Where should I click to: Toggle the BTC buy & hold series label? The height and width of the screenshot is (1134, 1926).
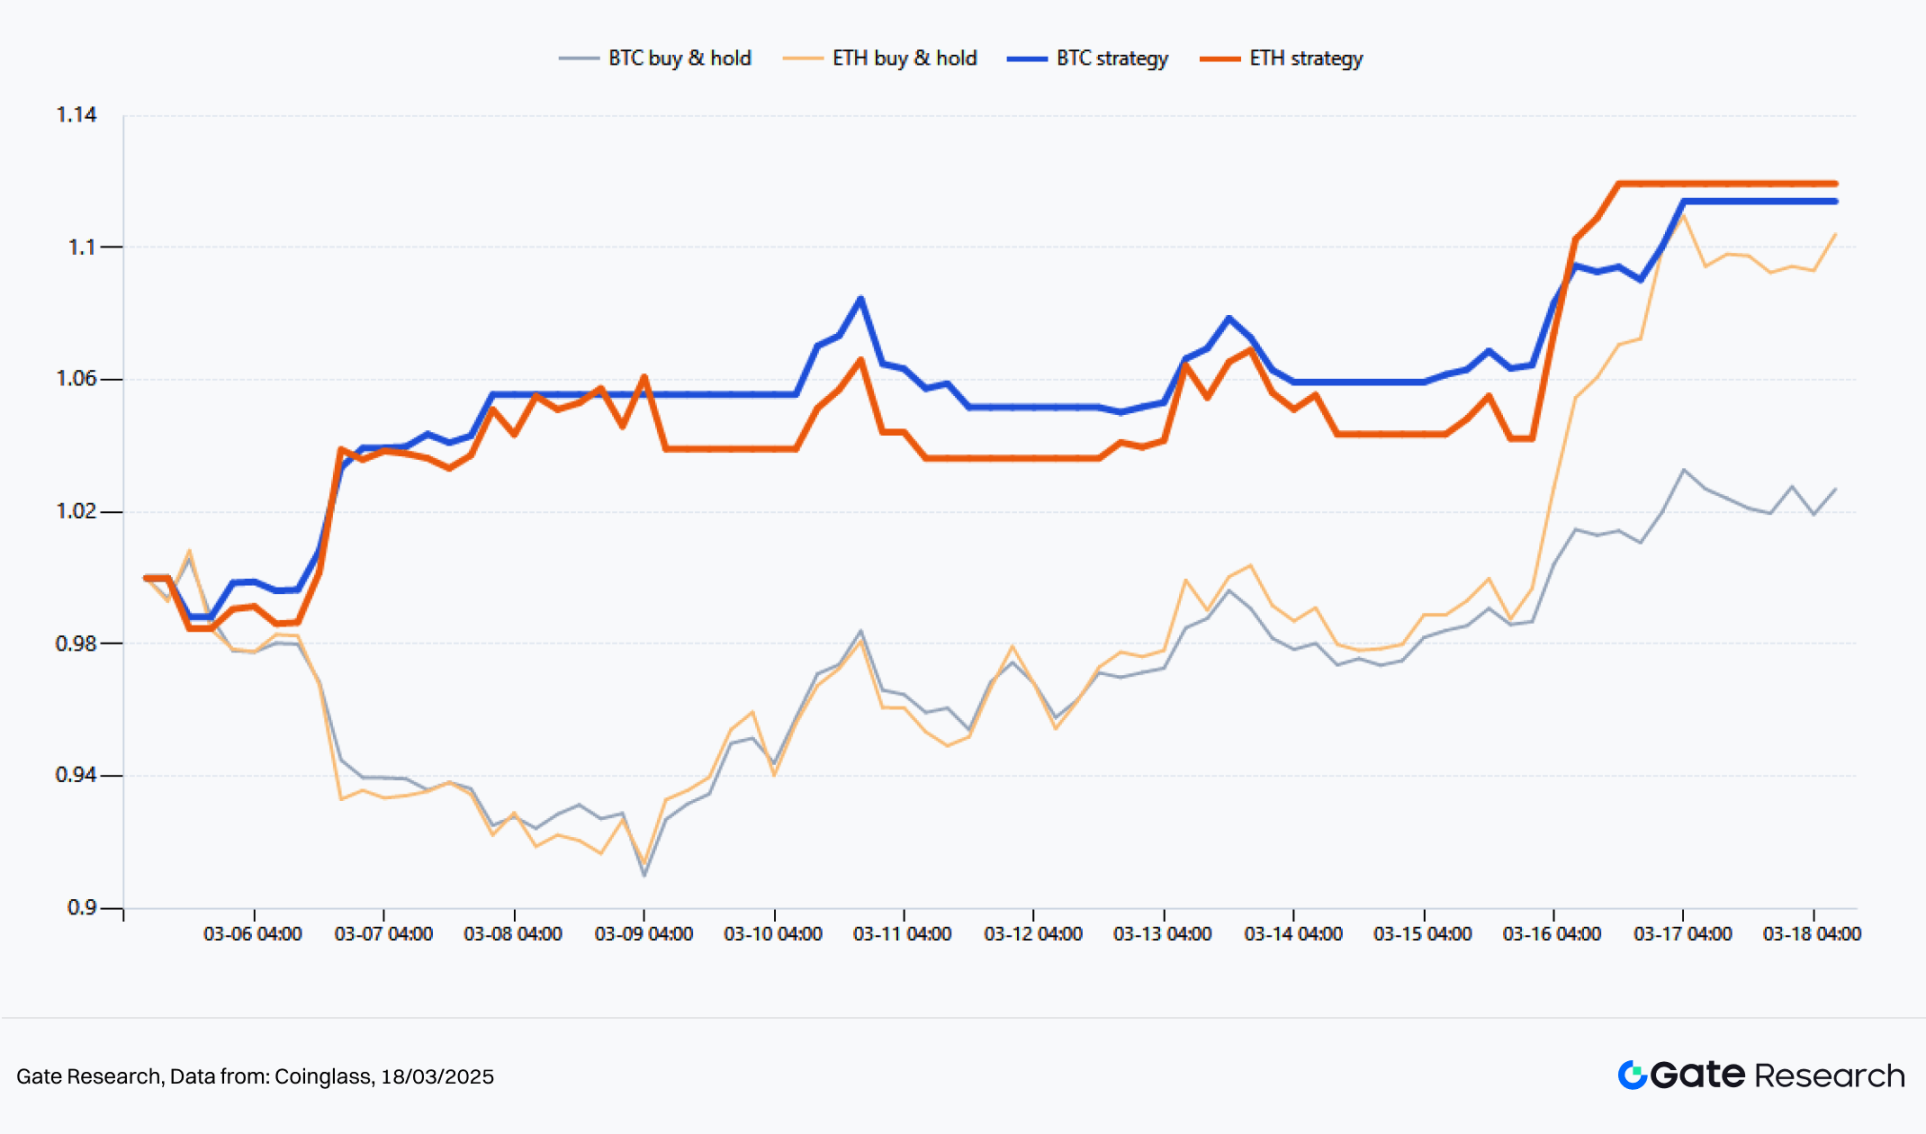tap(679, 59)
